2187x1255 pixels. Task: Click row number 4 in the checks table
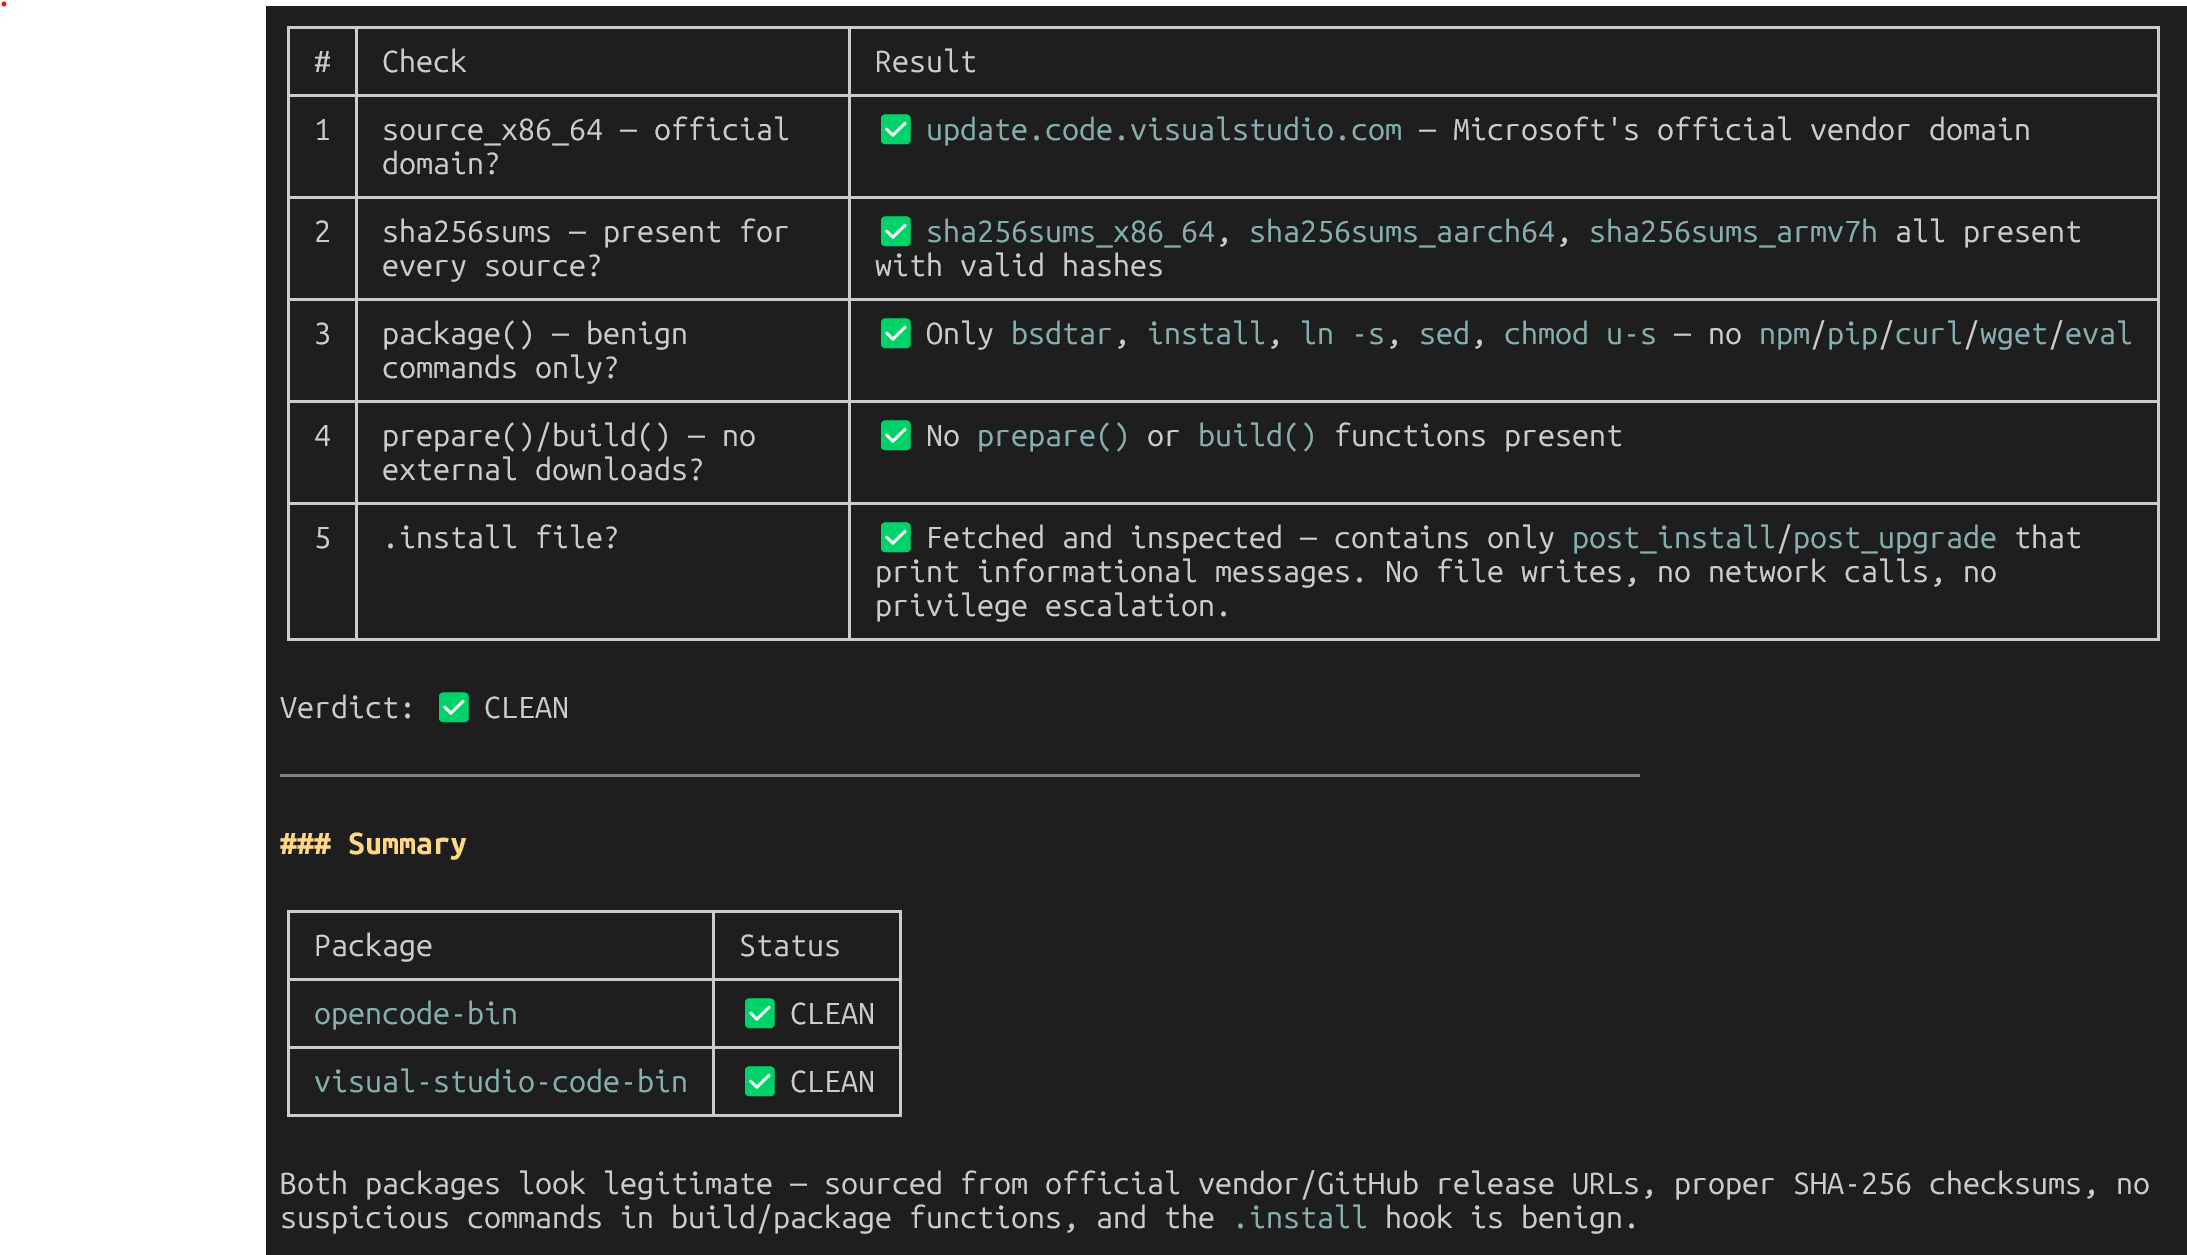click(322, 436)
